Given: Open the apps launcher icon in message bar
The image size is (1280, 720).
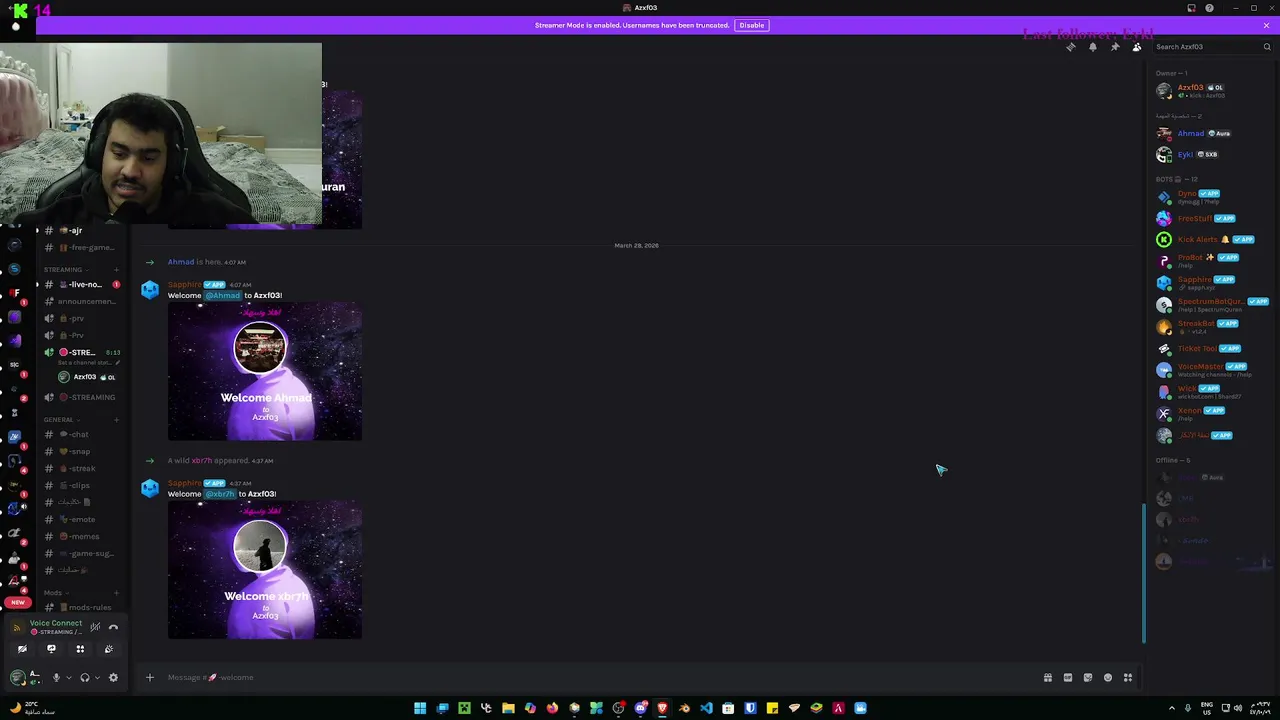Looking at the screenshot, I should [1128, 678].
